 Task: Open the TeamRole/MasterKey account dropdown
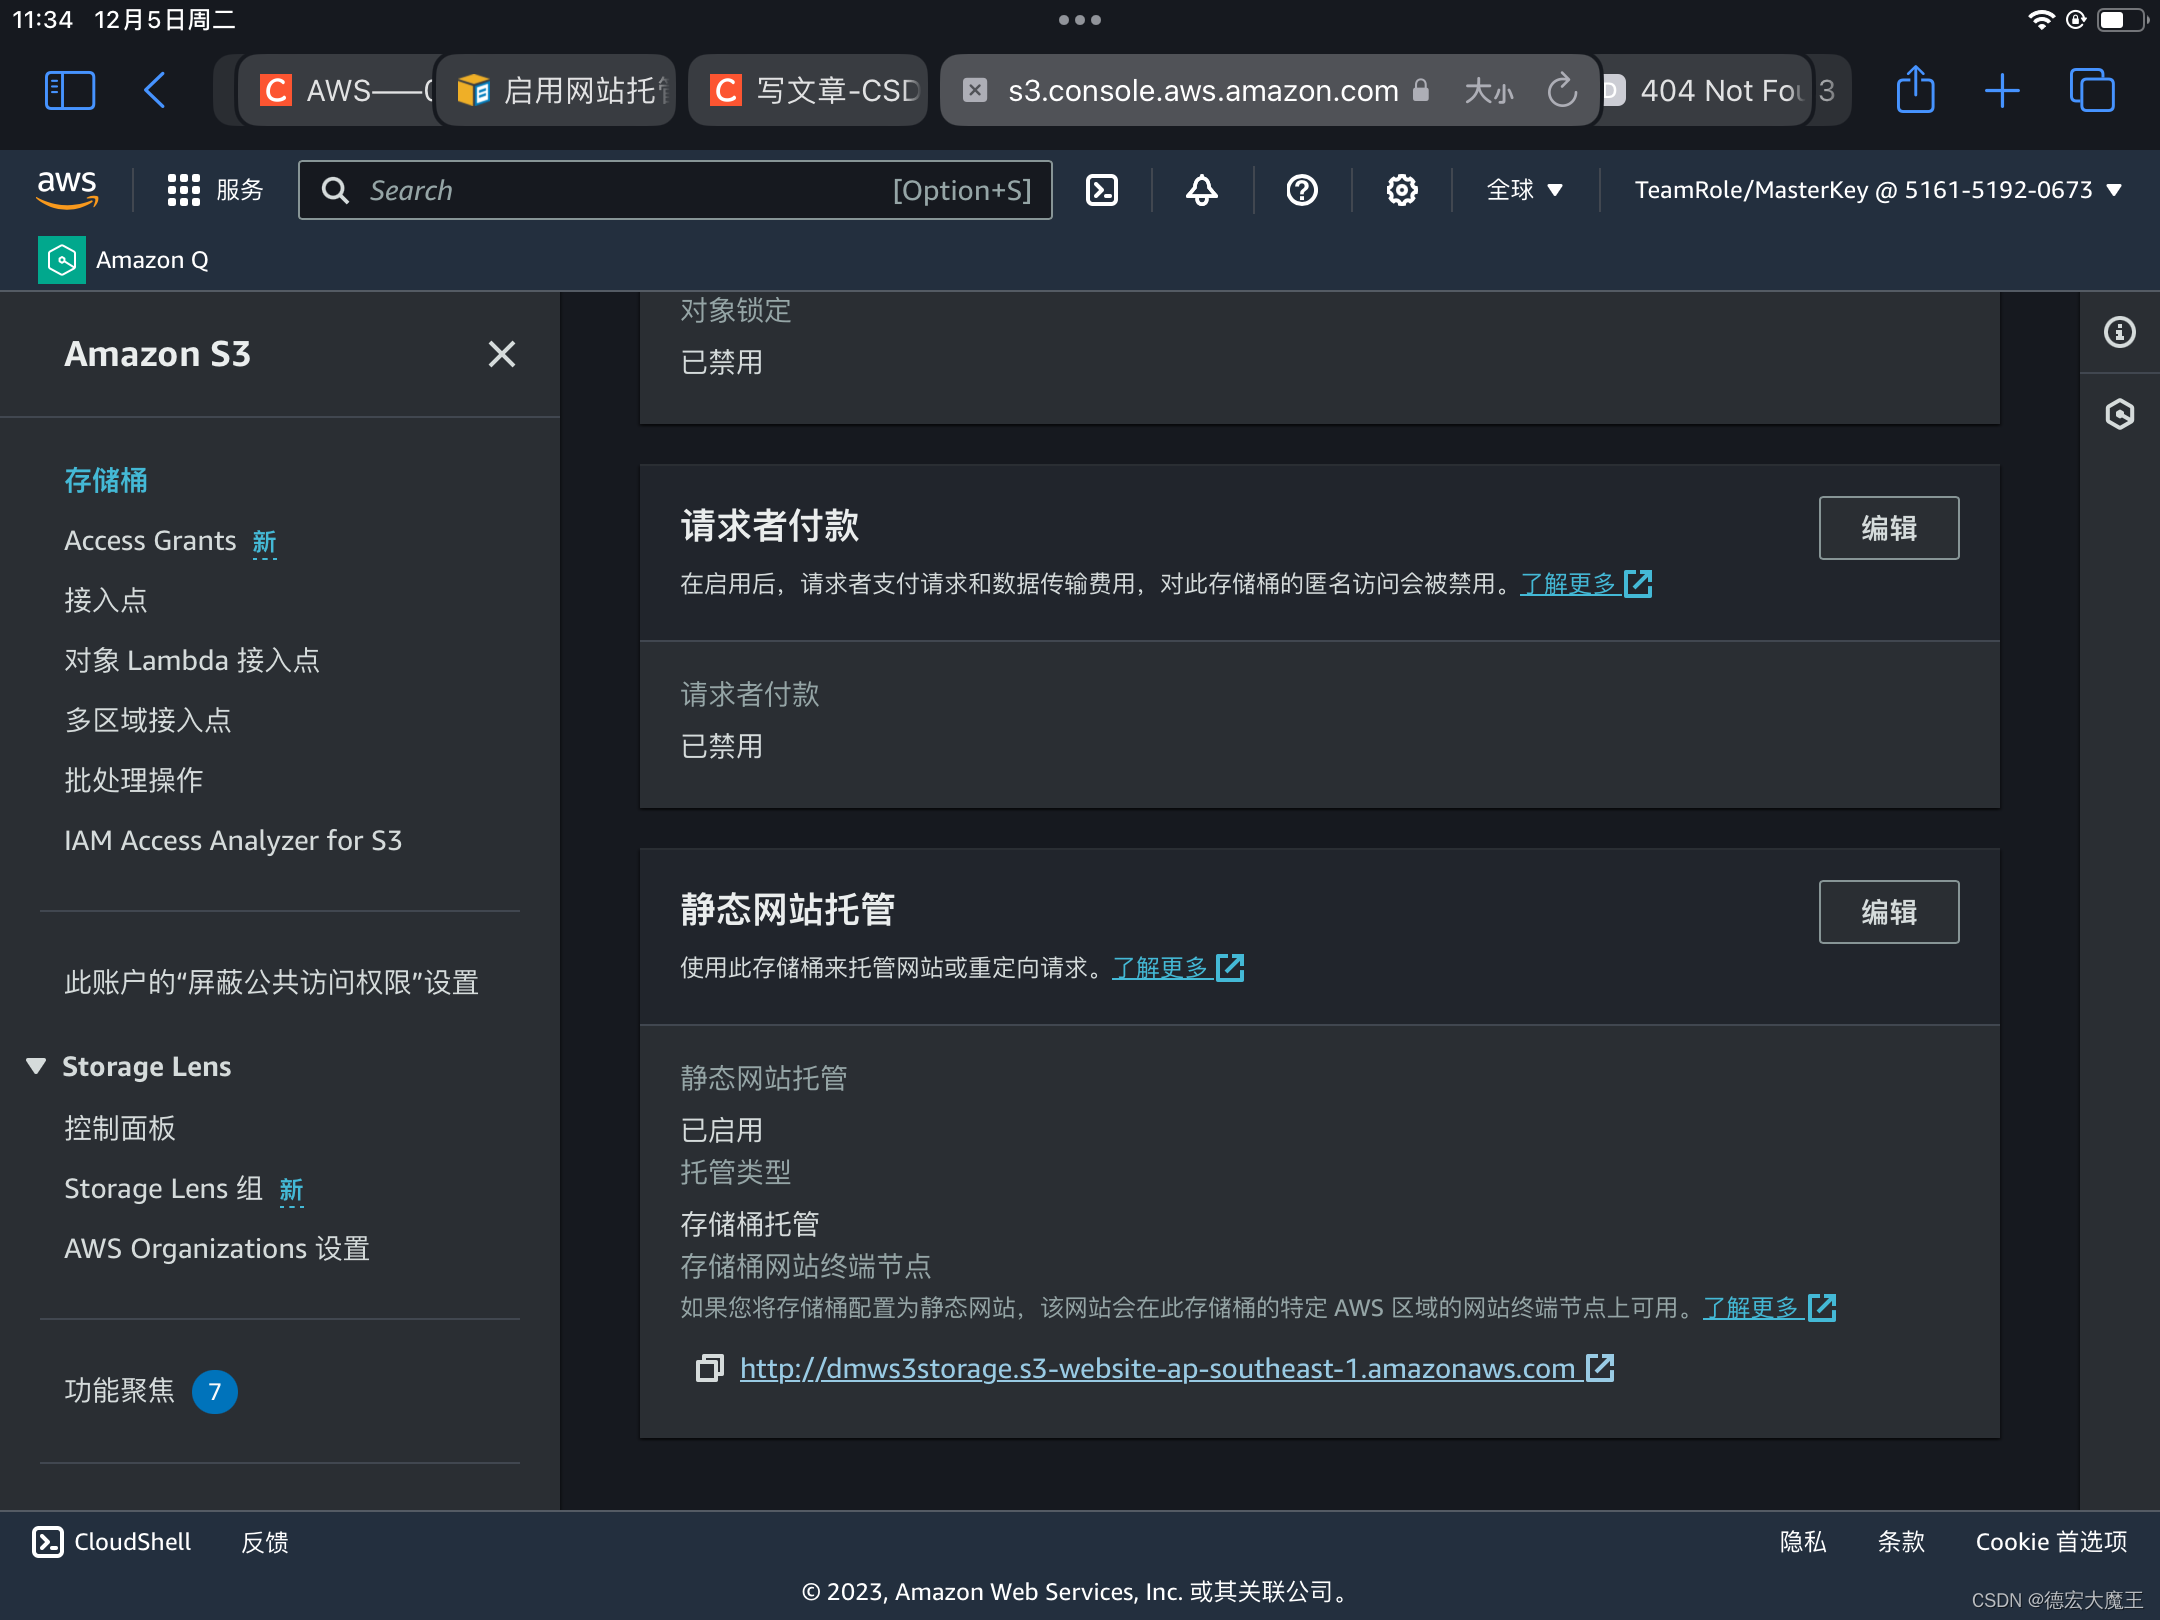click(x=1878, y=190)
